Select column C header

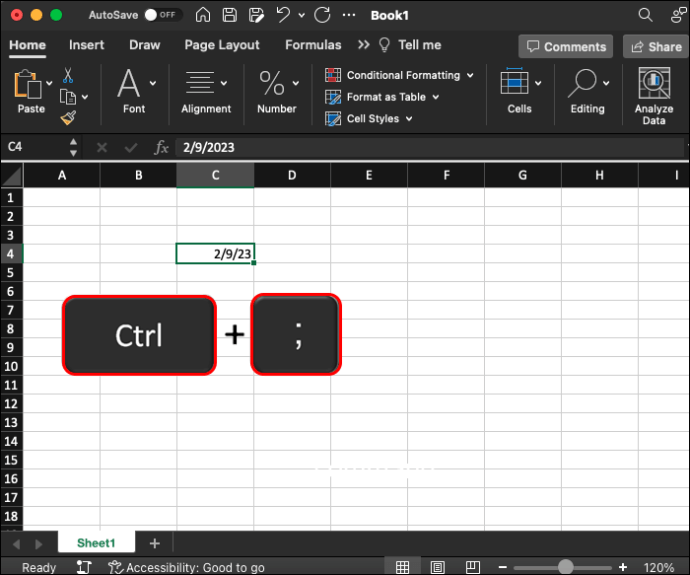[215, 175]
